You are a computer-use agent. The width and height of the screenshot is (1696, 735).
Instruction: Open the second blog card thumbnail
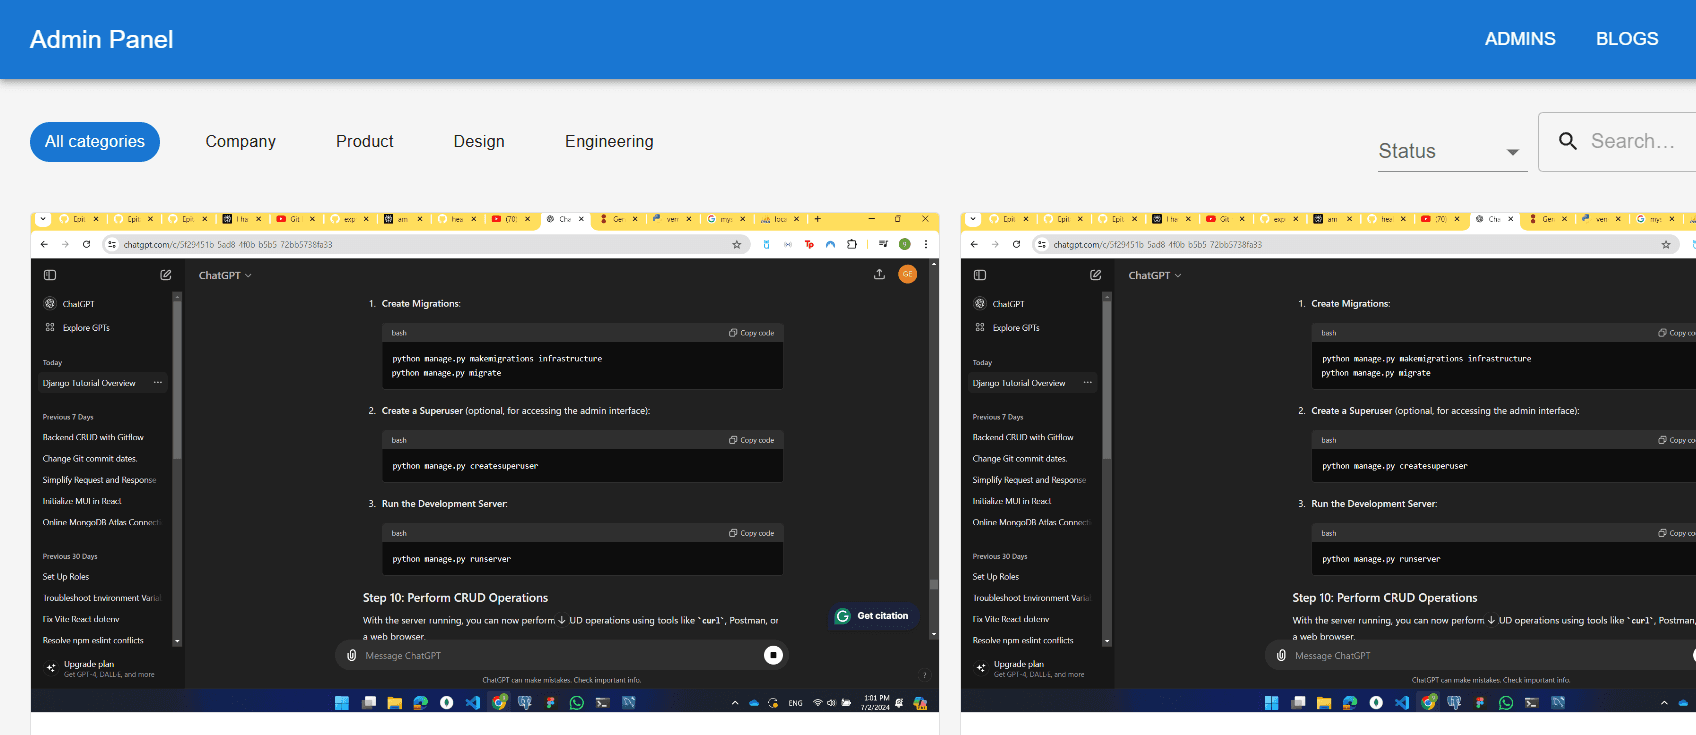tap(1328, 462)
